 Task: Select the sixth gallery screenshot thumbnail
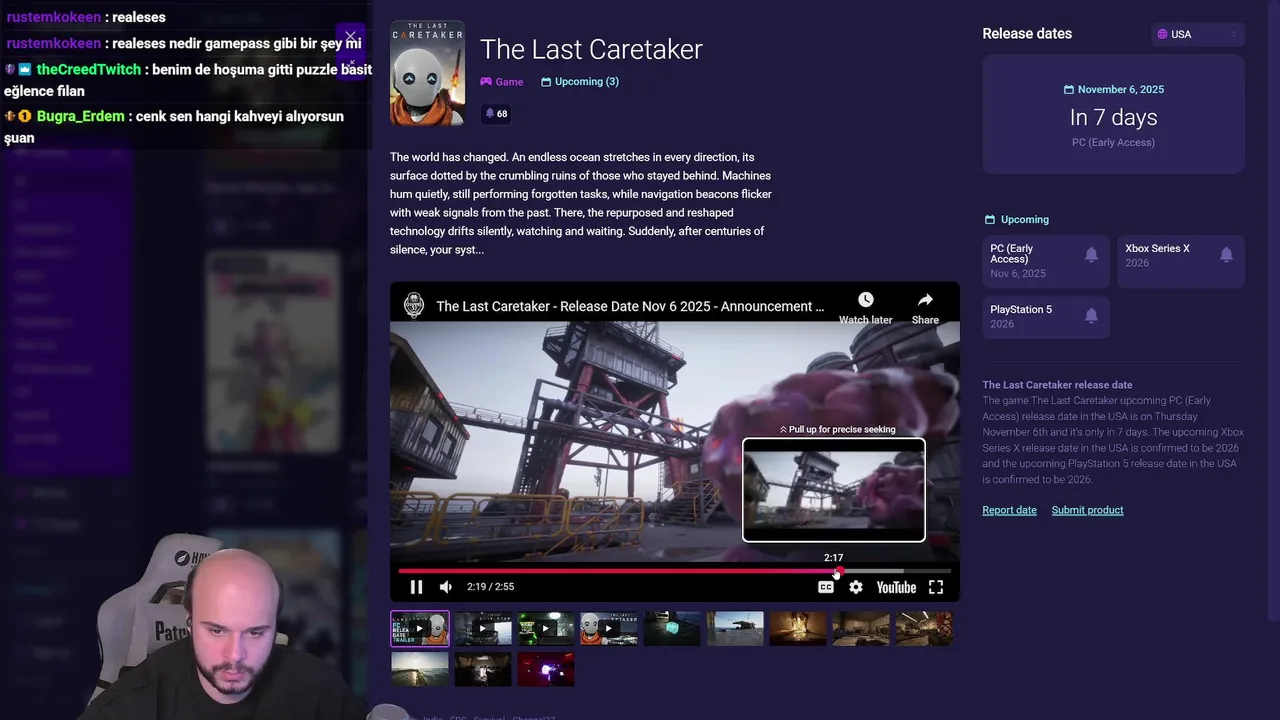(x=735, y=629)
